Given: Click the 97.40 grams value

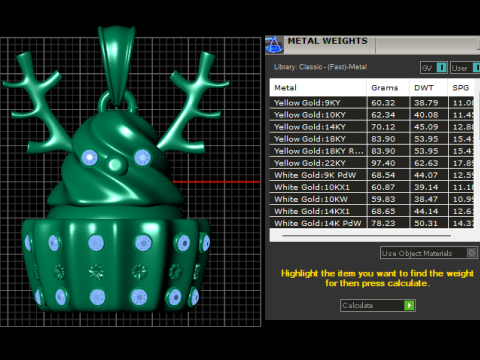Looking at the screenshot, I should pyautogui.click(x=383, y=163).
